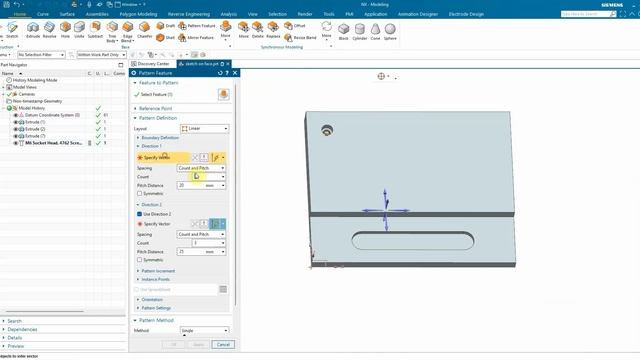Open the Method dropdown set to Simple
640x360 pixels.
(x=204, y=330)
